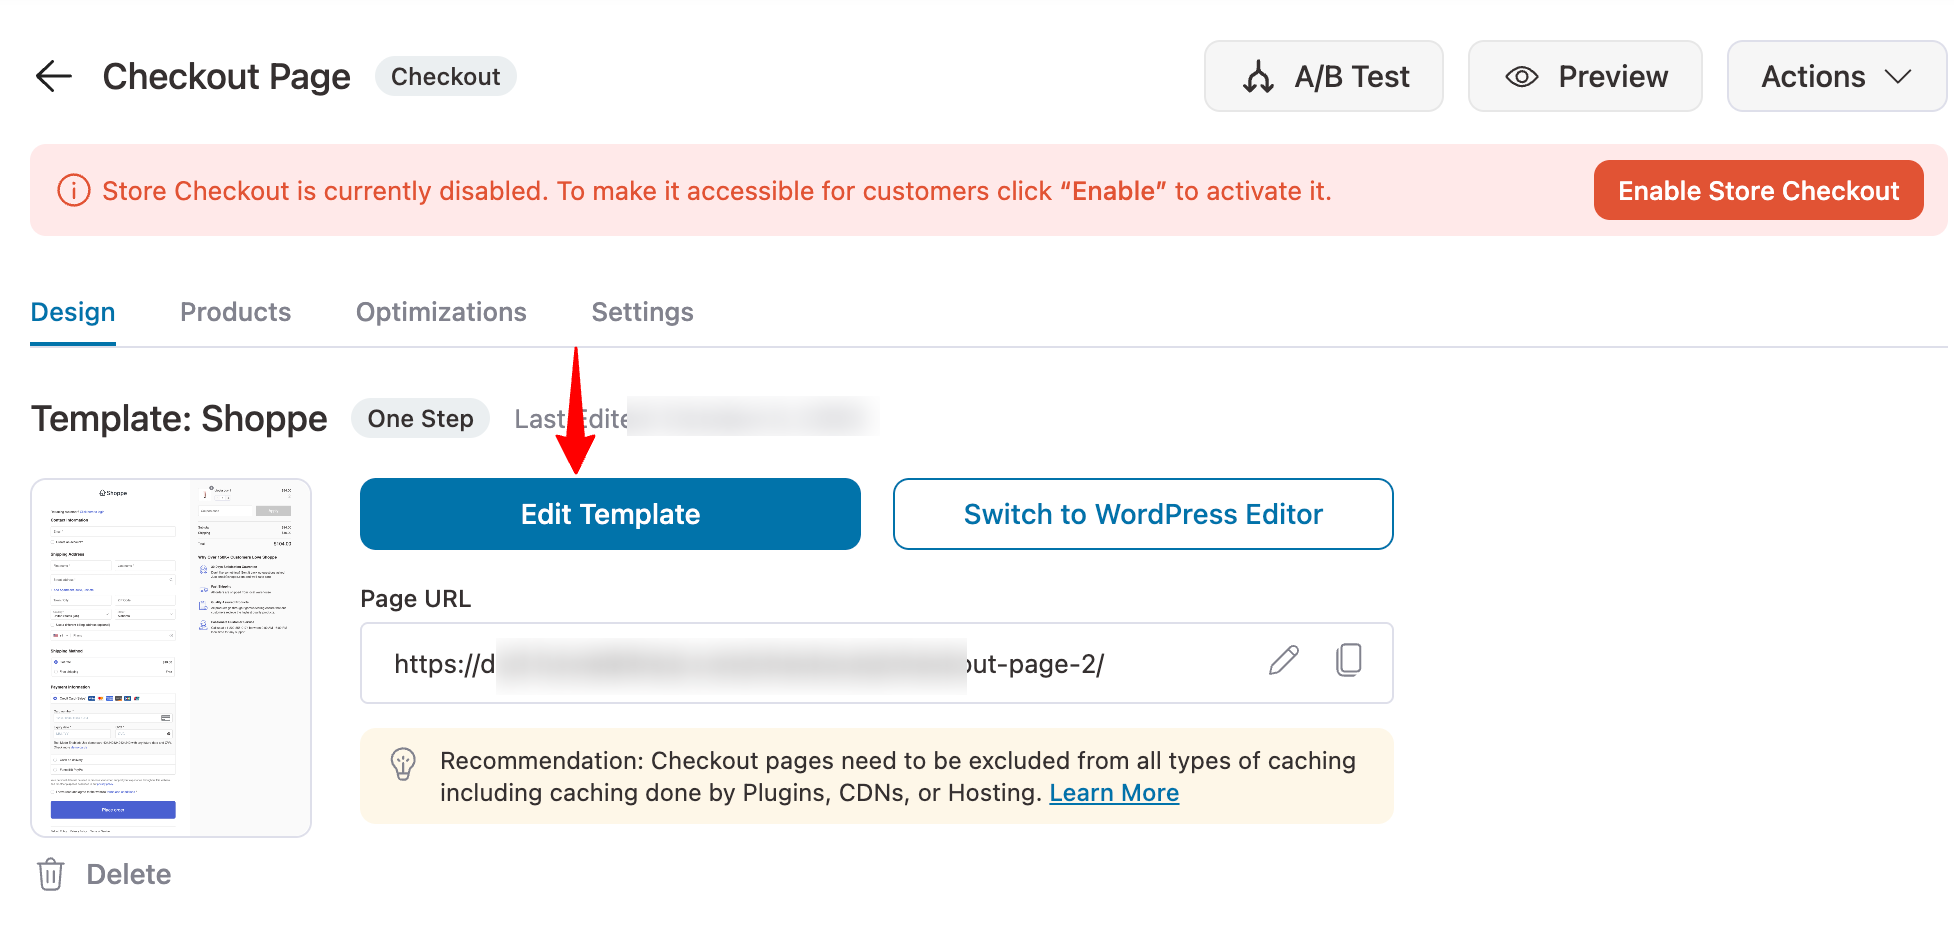Open the A/B Test button
The height and width of the screenshot is (938, 1954).
1323,76
